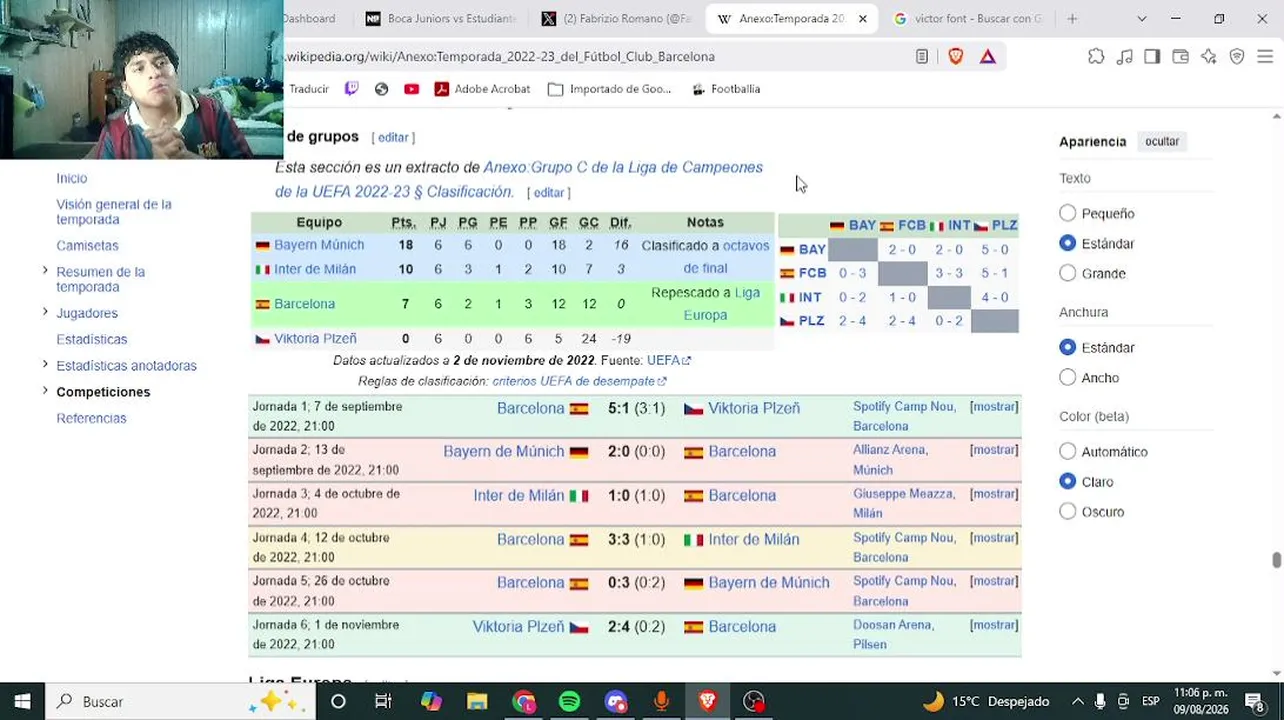Show details for Barcelona 0:3 Bayern de Múnich
The image size is (1284, 720).
pos(994,581)
